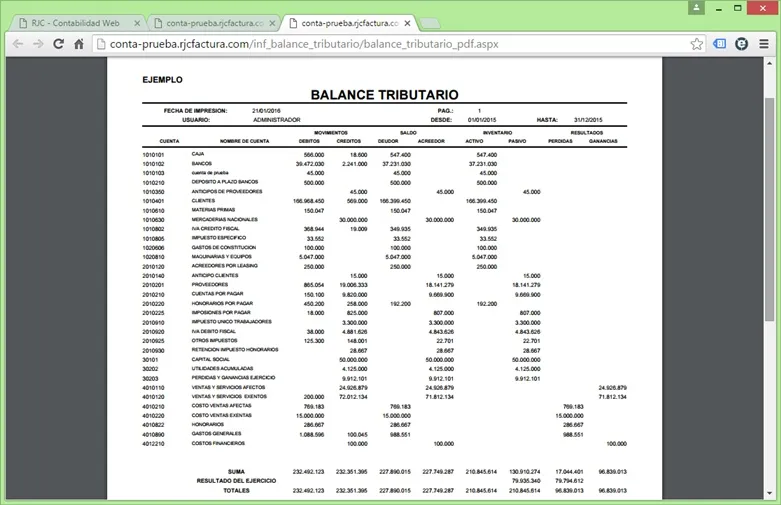Click the CAPITAL SOCIAL account name
This screenshot has height=505, width=781.
click(211, 359)
